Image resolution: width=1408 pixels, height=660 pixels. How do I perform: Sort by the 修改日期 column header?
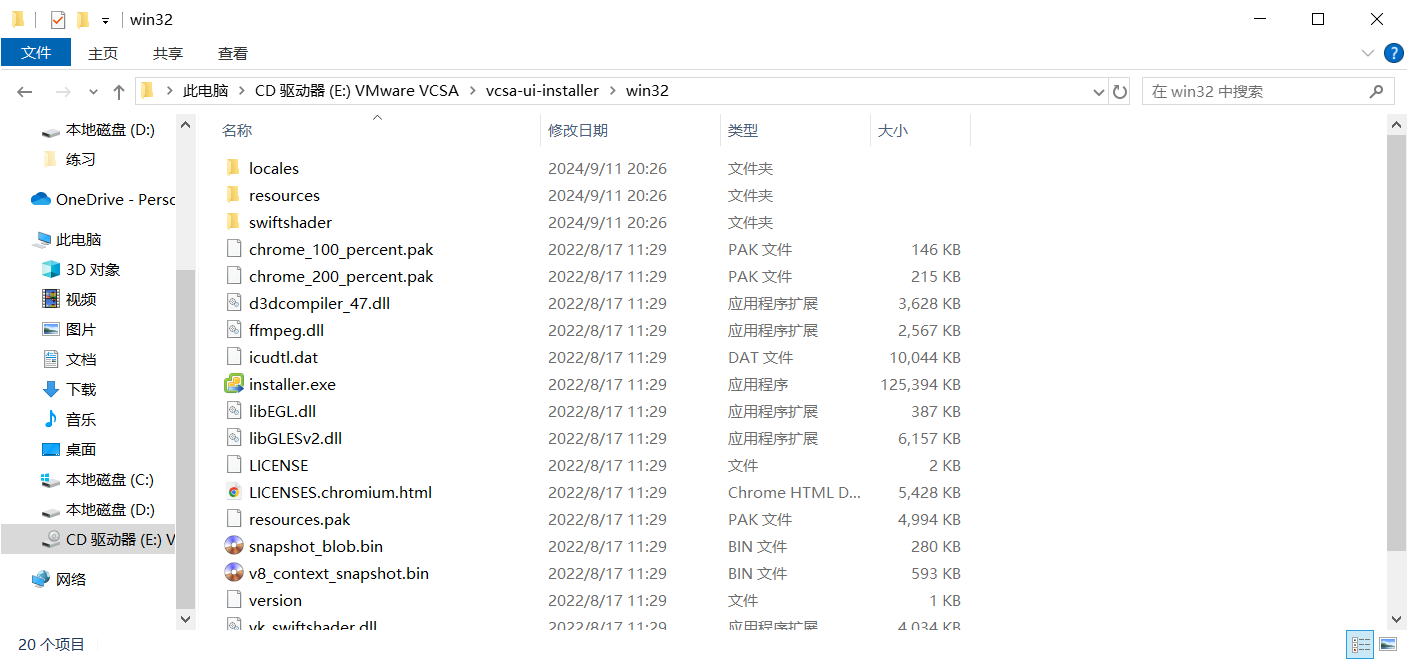tap(578, 130)
